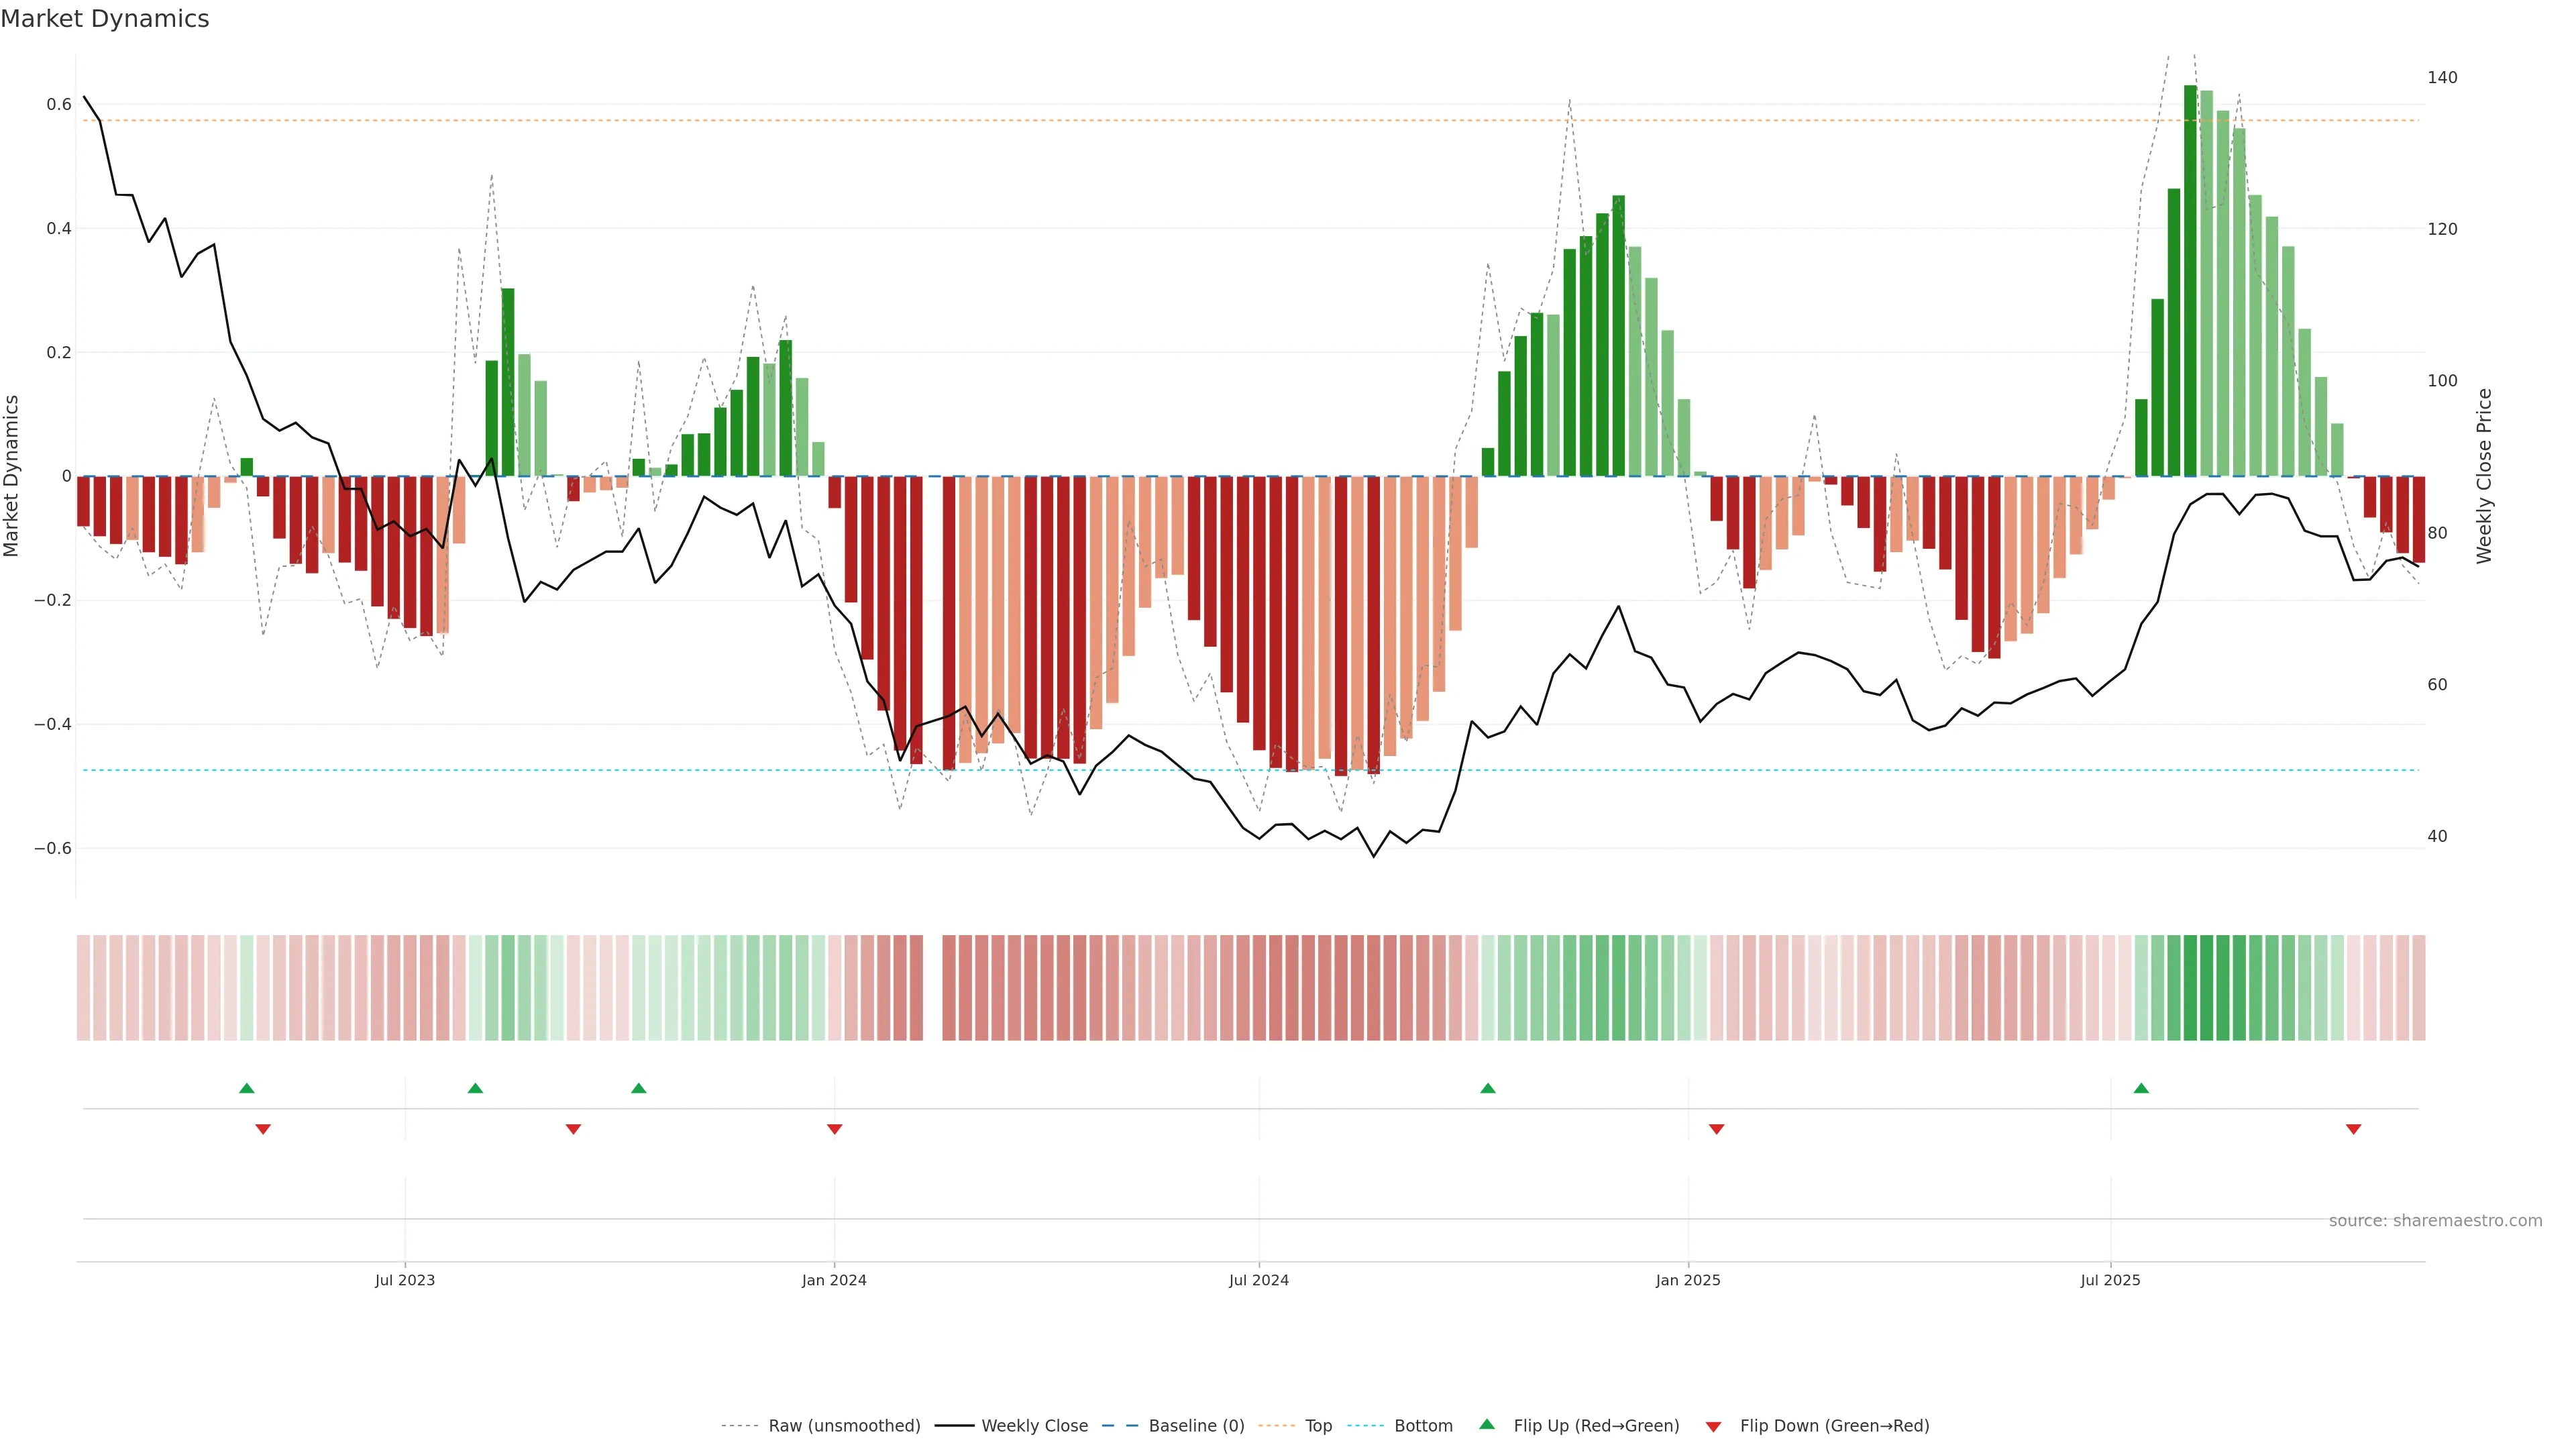Click the red flip-down triangle at Jan 2024
2576x1449 pixels.
pos(835,1129)
